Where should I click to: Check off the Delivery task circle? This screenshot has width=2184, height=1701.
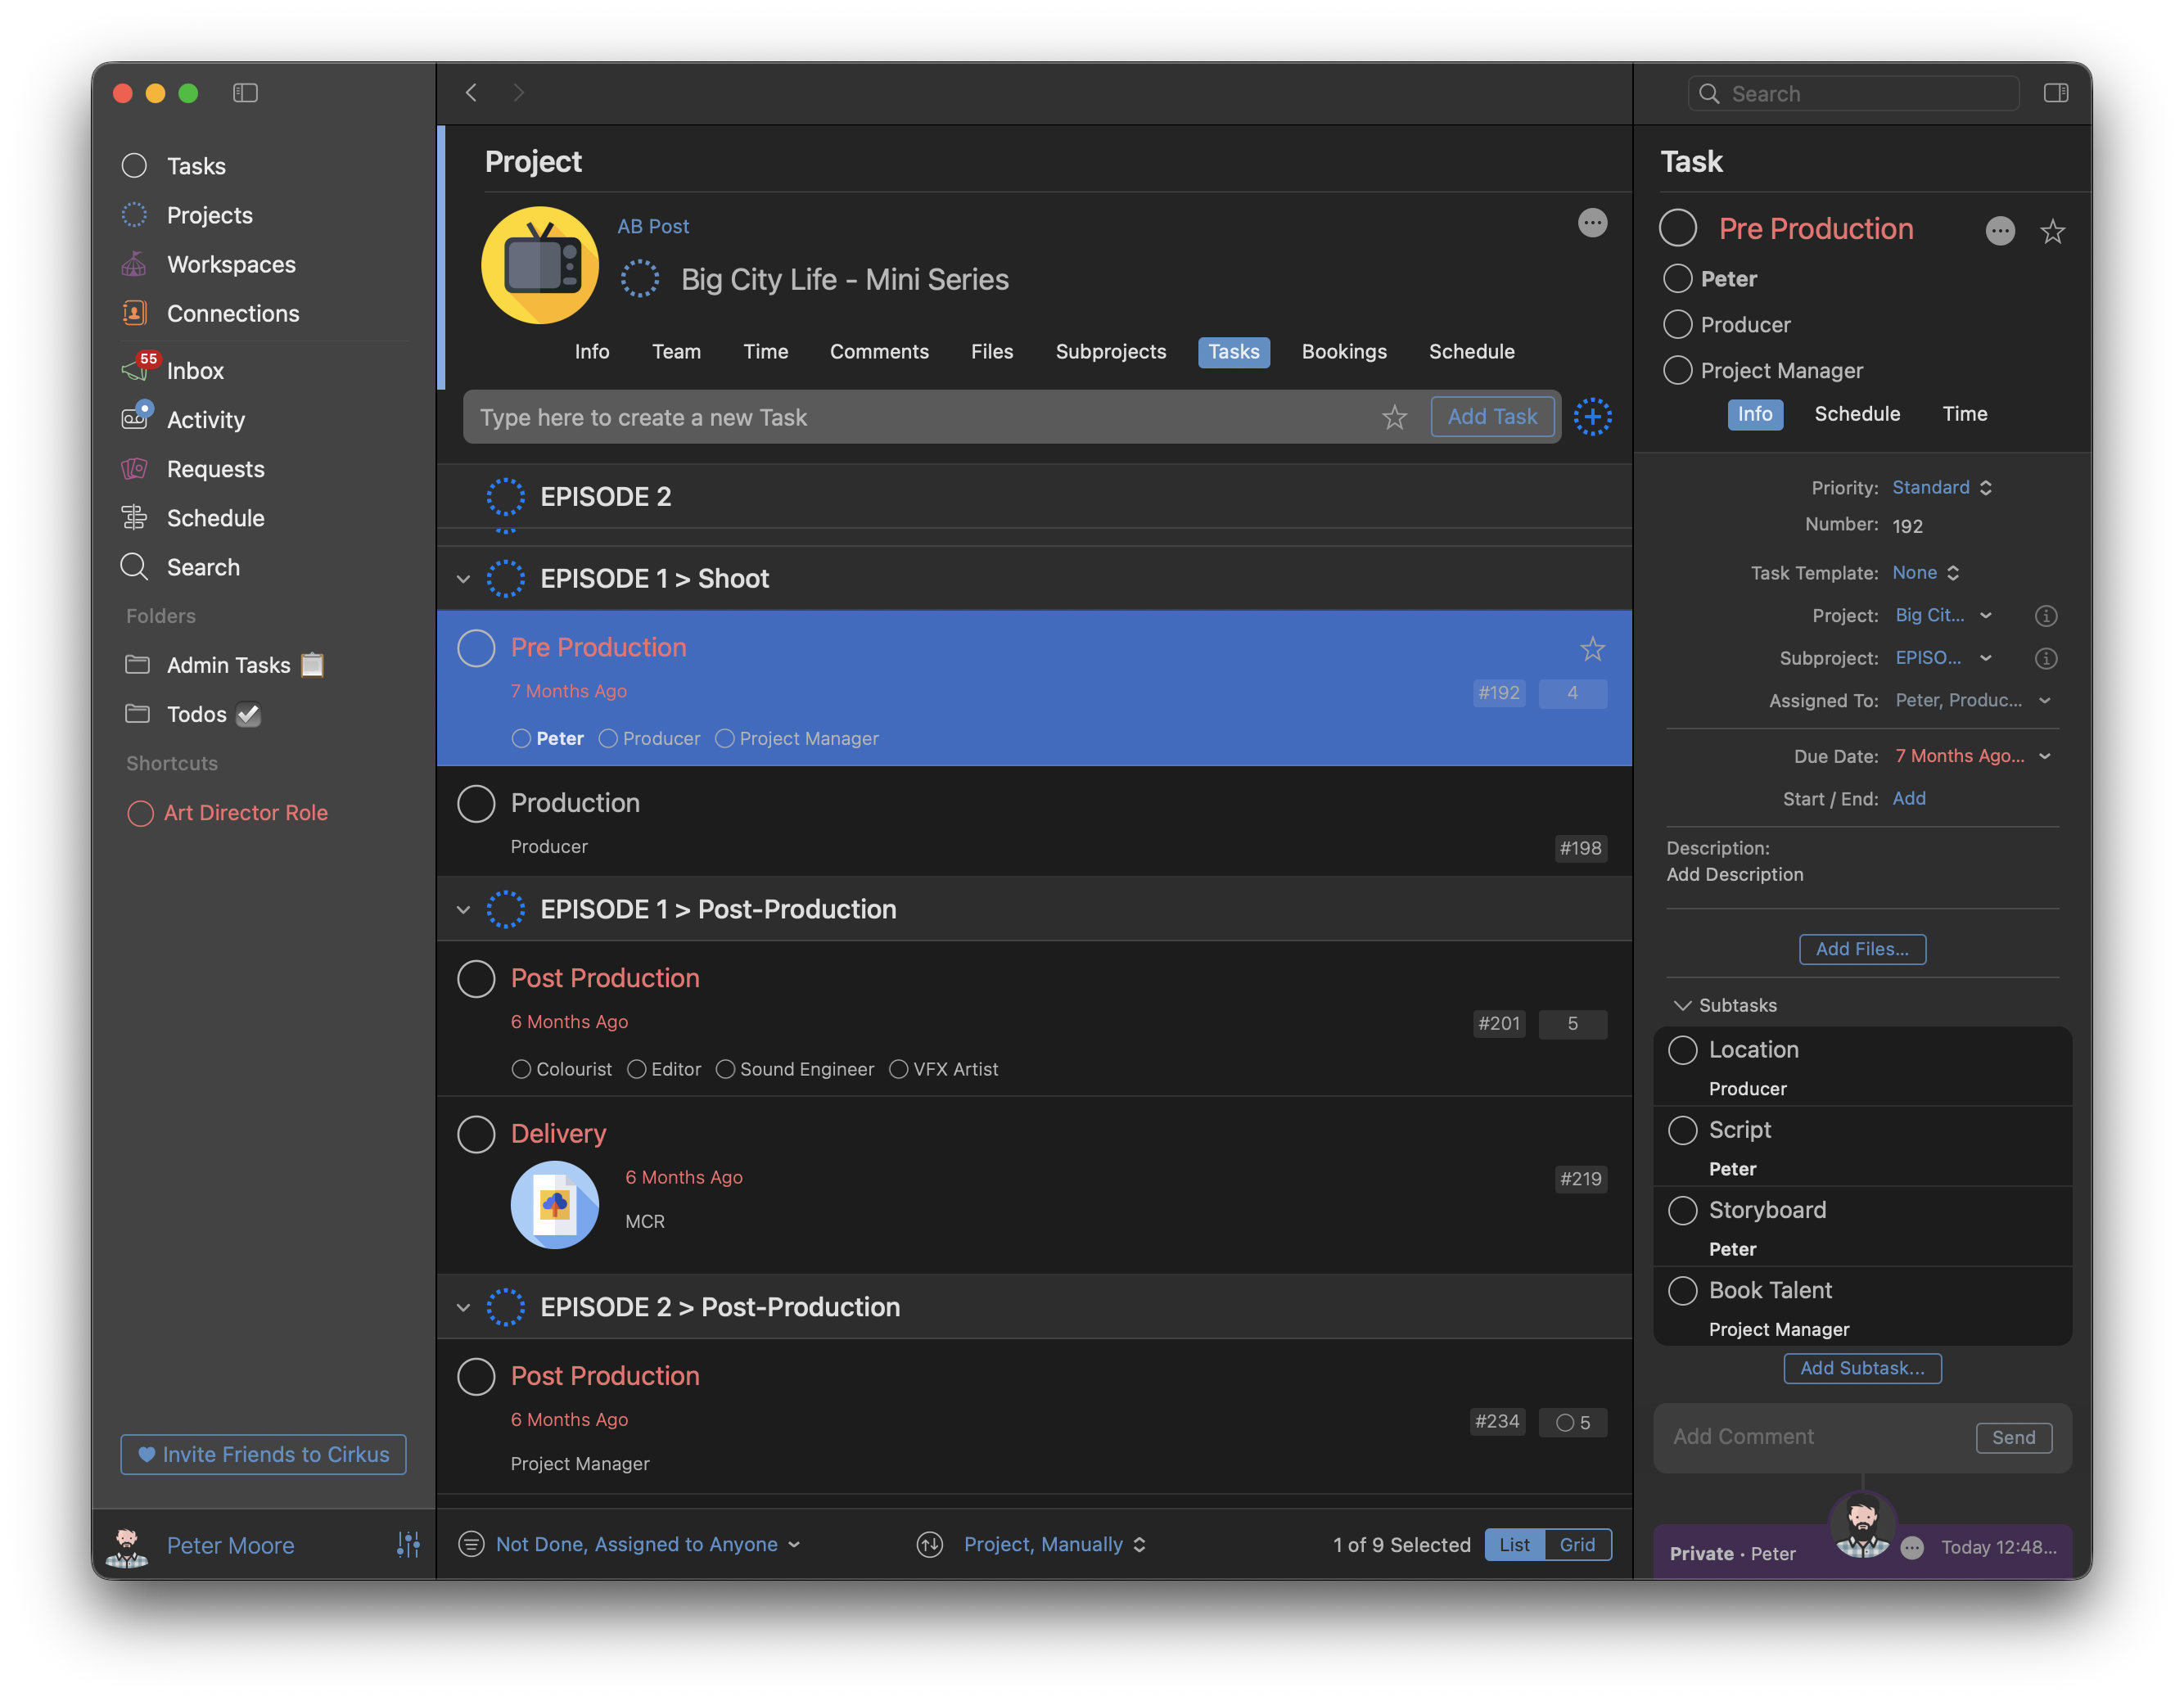pos(476,1134)
